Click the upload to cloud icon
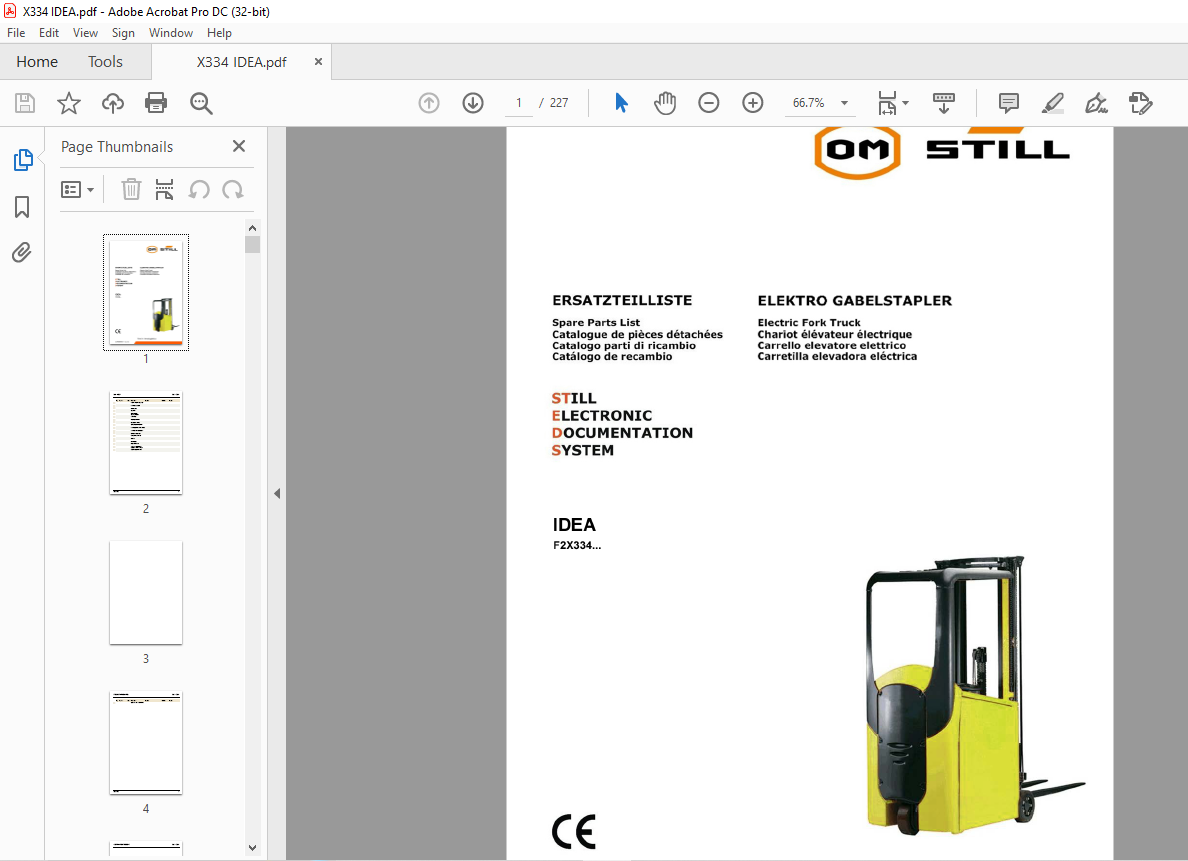Viewport: 1188px width, 861px height. pos(113,103)
